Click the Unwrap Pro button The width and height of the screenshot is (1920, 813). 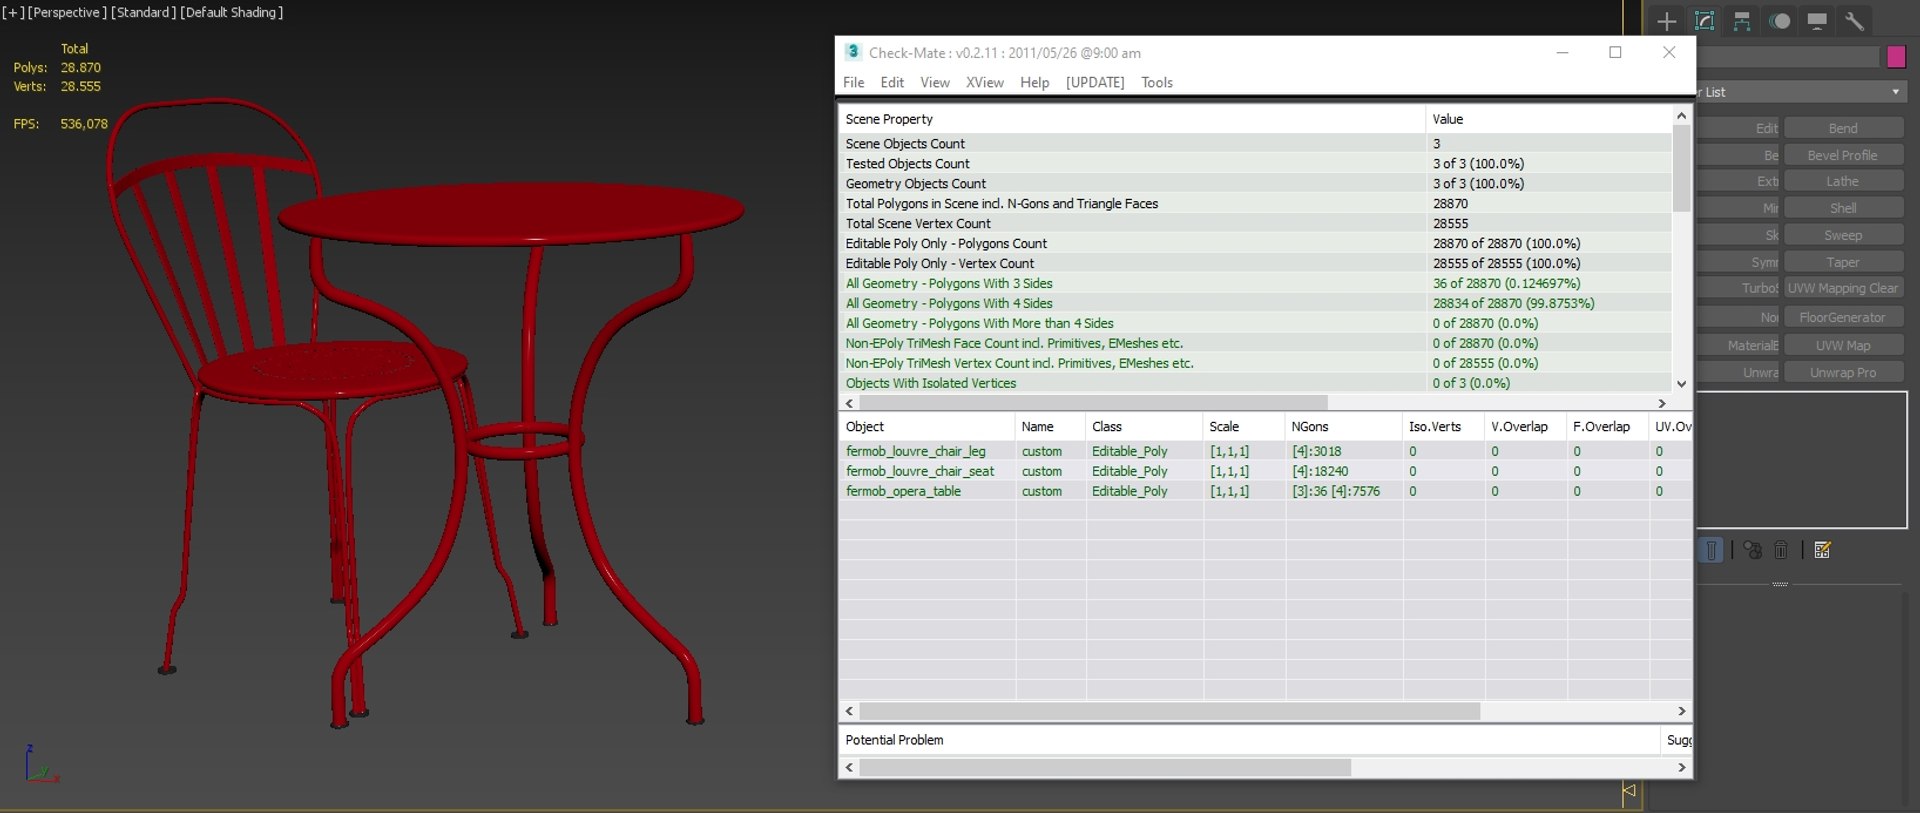tap(1843, 372)
